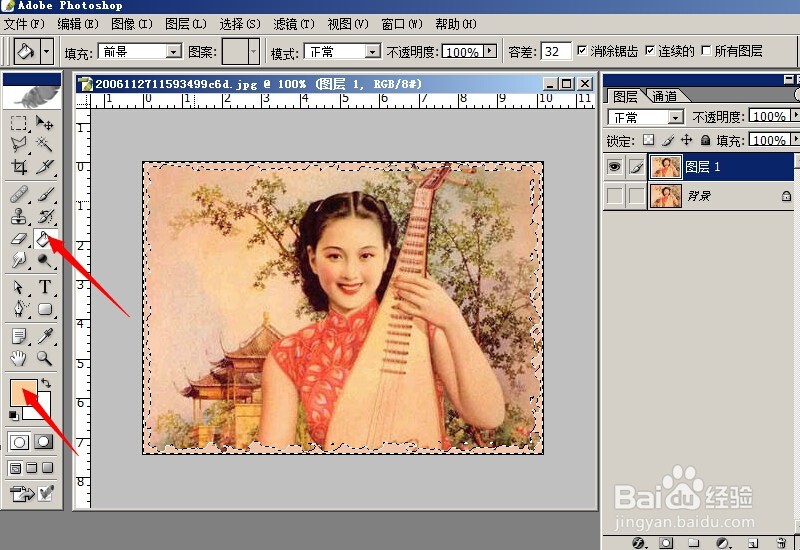800x550 pixels.
Task: Select the Clone Stamp tool
Action: tap(19, 216)
